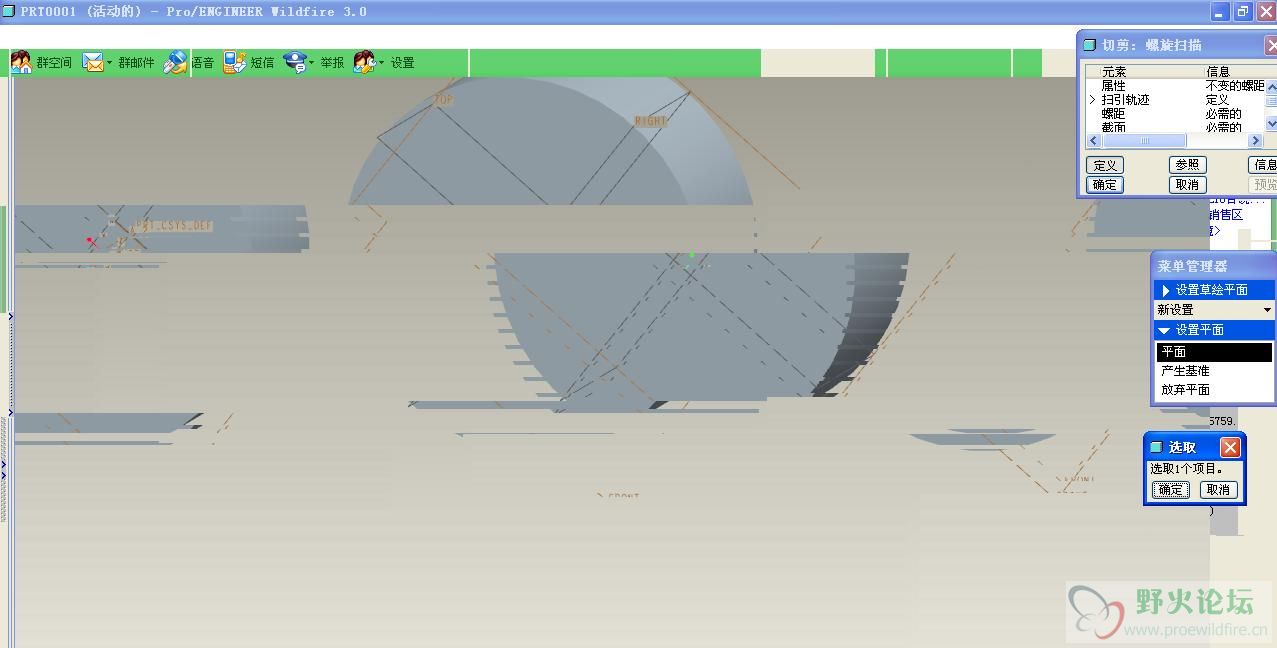The width and height of the screenshot is (1277, 648).
Task: Click the left arrow of the horizontal scrollbar
Action: [1094, 141]
